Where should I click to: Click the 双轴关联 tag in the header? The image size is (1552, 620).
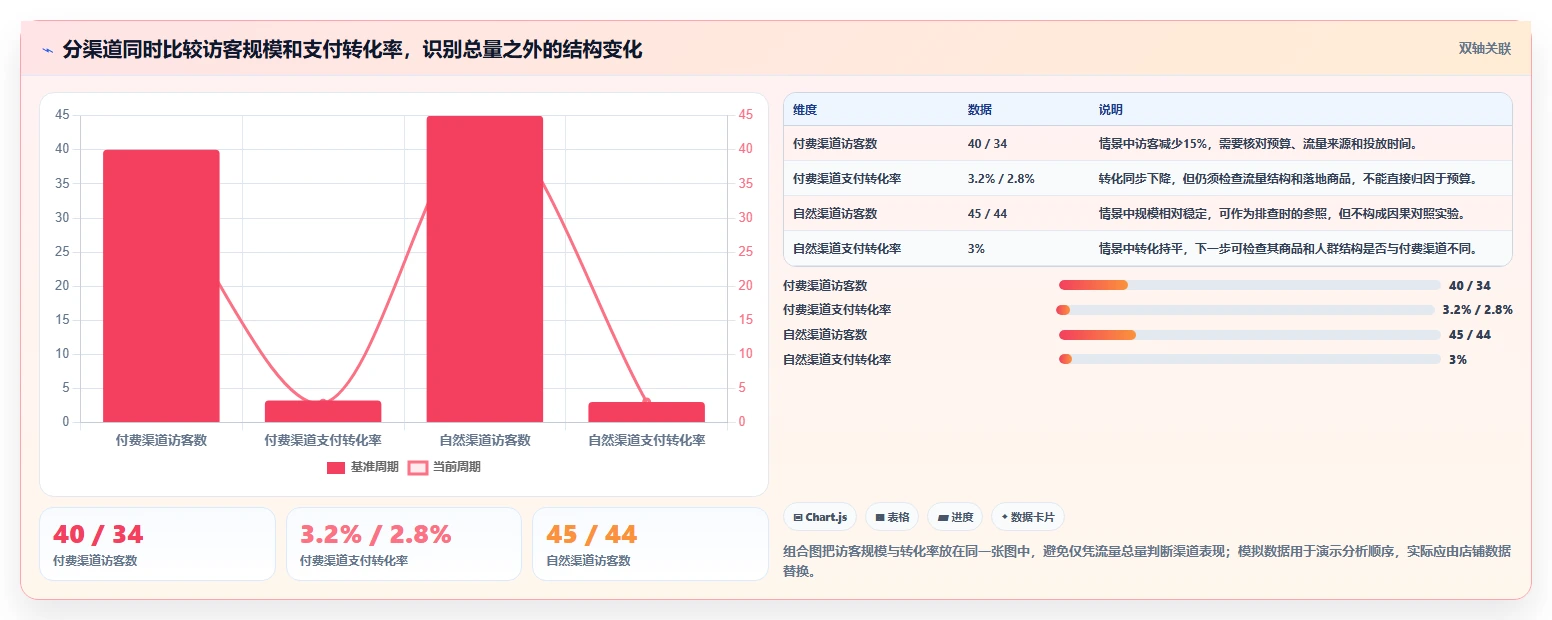coord(1484,48)
